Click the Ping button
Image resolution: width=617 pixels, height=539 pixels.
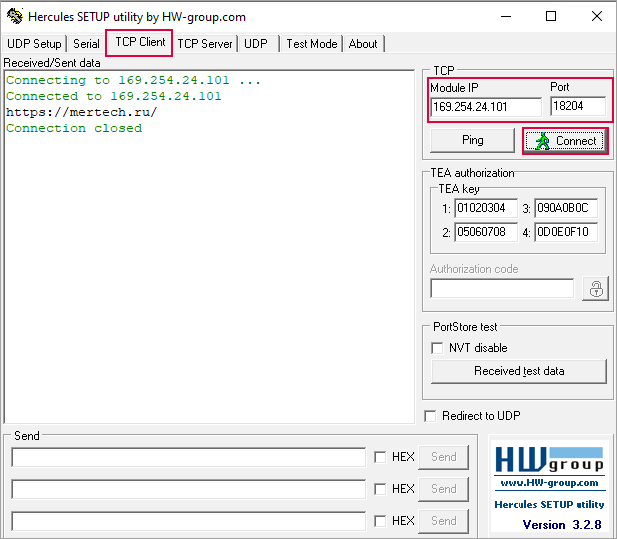pyautogui.click(x=473, y=140)
